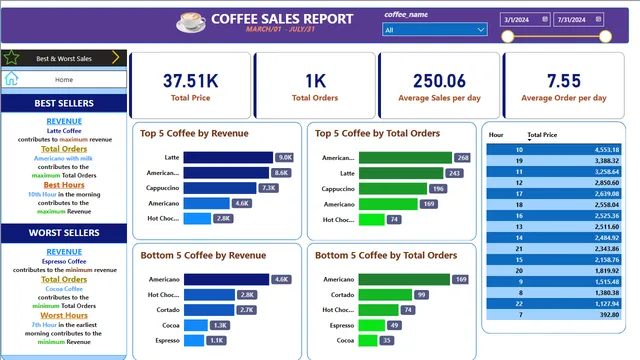Select the hour 10 row in the table
Screen dimensions: 640x360
(x=554, y=149)
